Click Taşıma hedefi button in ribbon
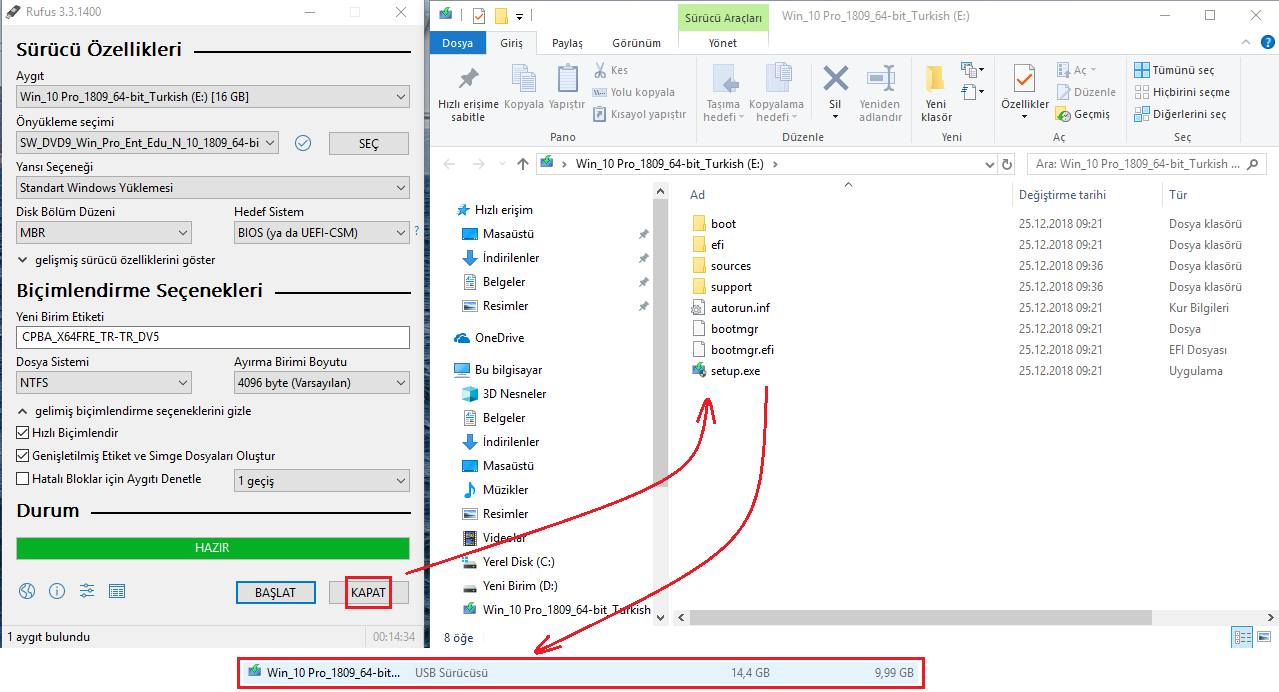Screen dimensions: 1279x692 pyautogui.click(x=723, y=93)
